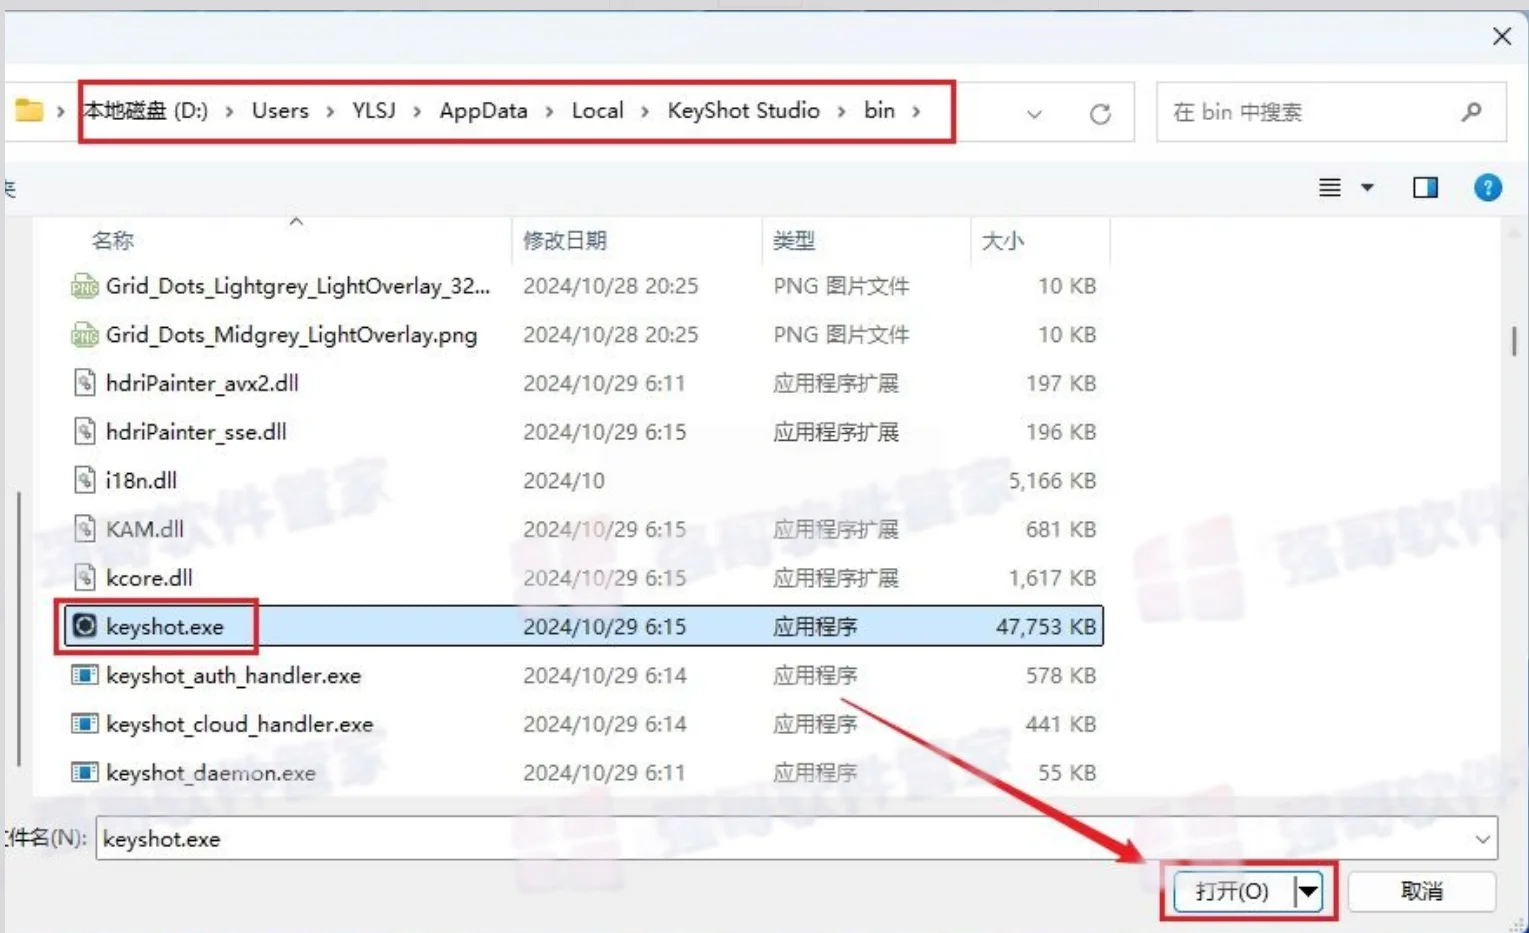This screenshot has height=933, width=1529.
Task: Select the kcore.dll file name
Action: (x=149, y=578)
